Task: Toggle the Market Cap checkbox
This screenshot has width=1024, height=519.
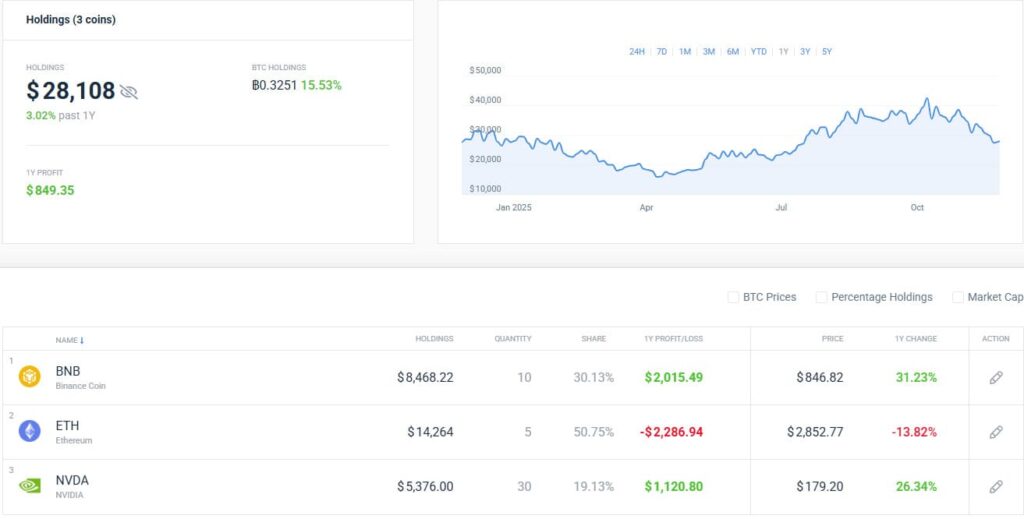Action: tap(957, 297)
